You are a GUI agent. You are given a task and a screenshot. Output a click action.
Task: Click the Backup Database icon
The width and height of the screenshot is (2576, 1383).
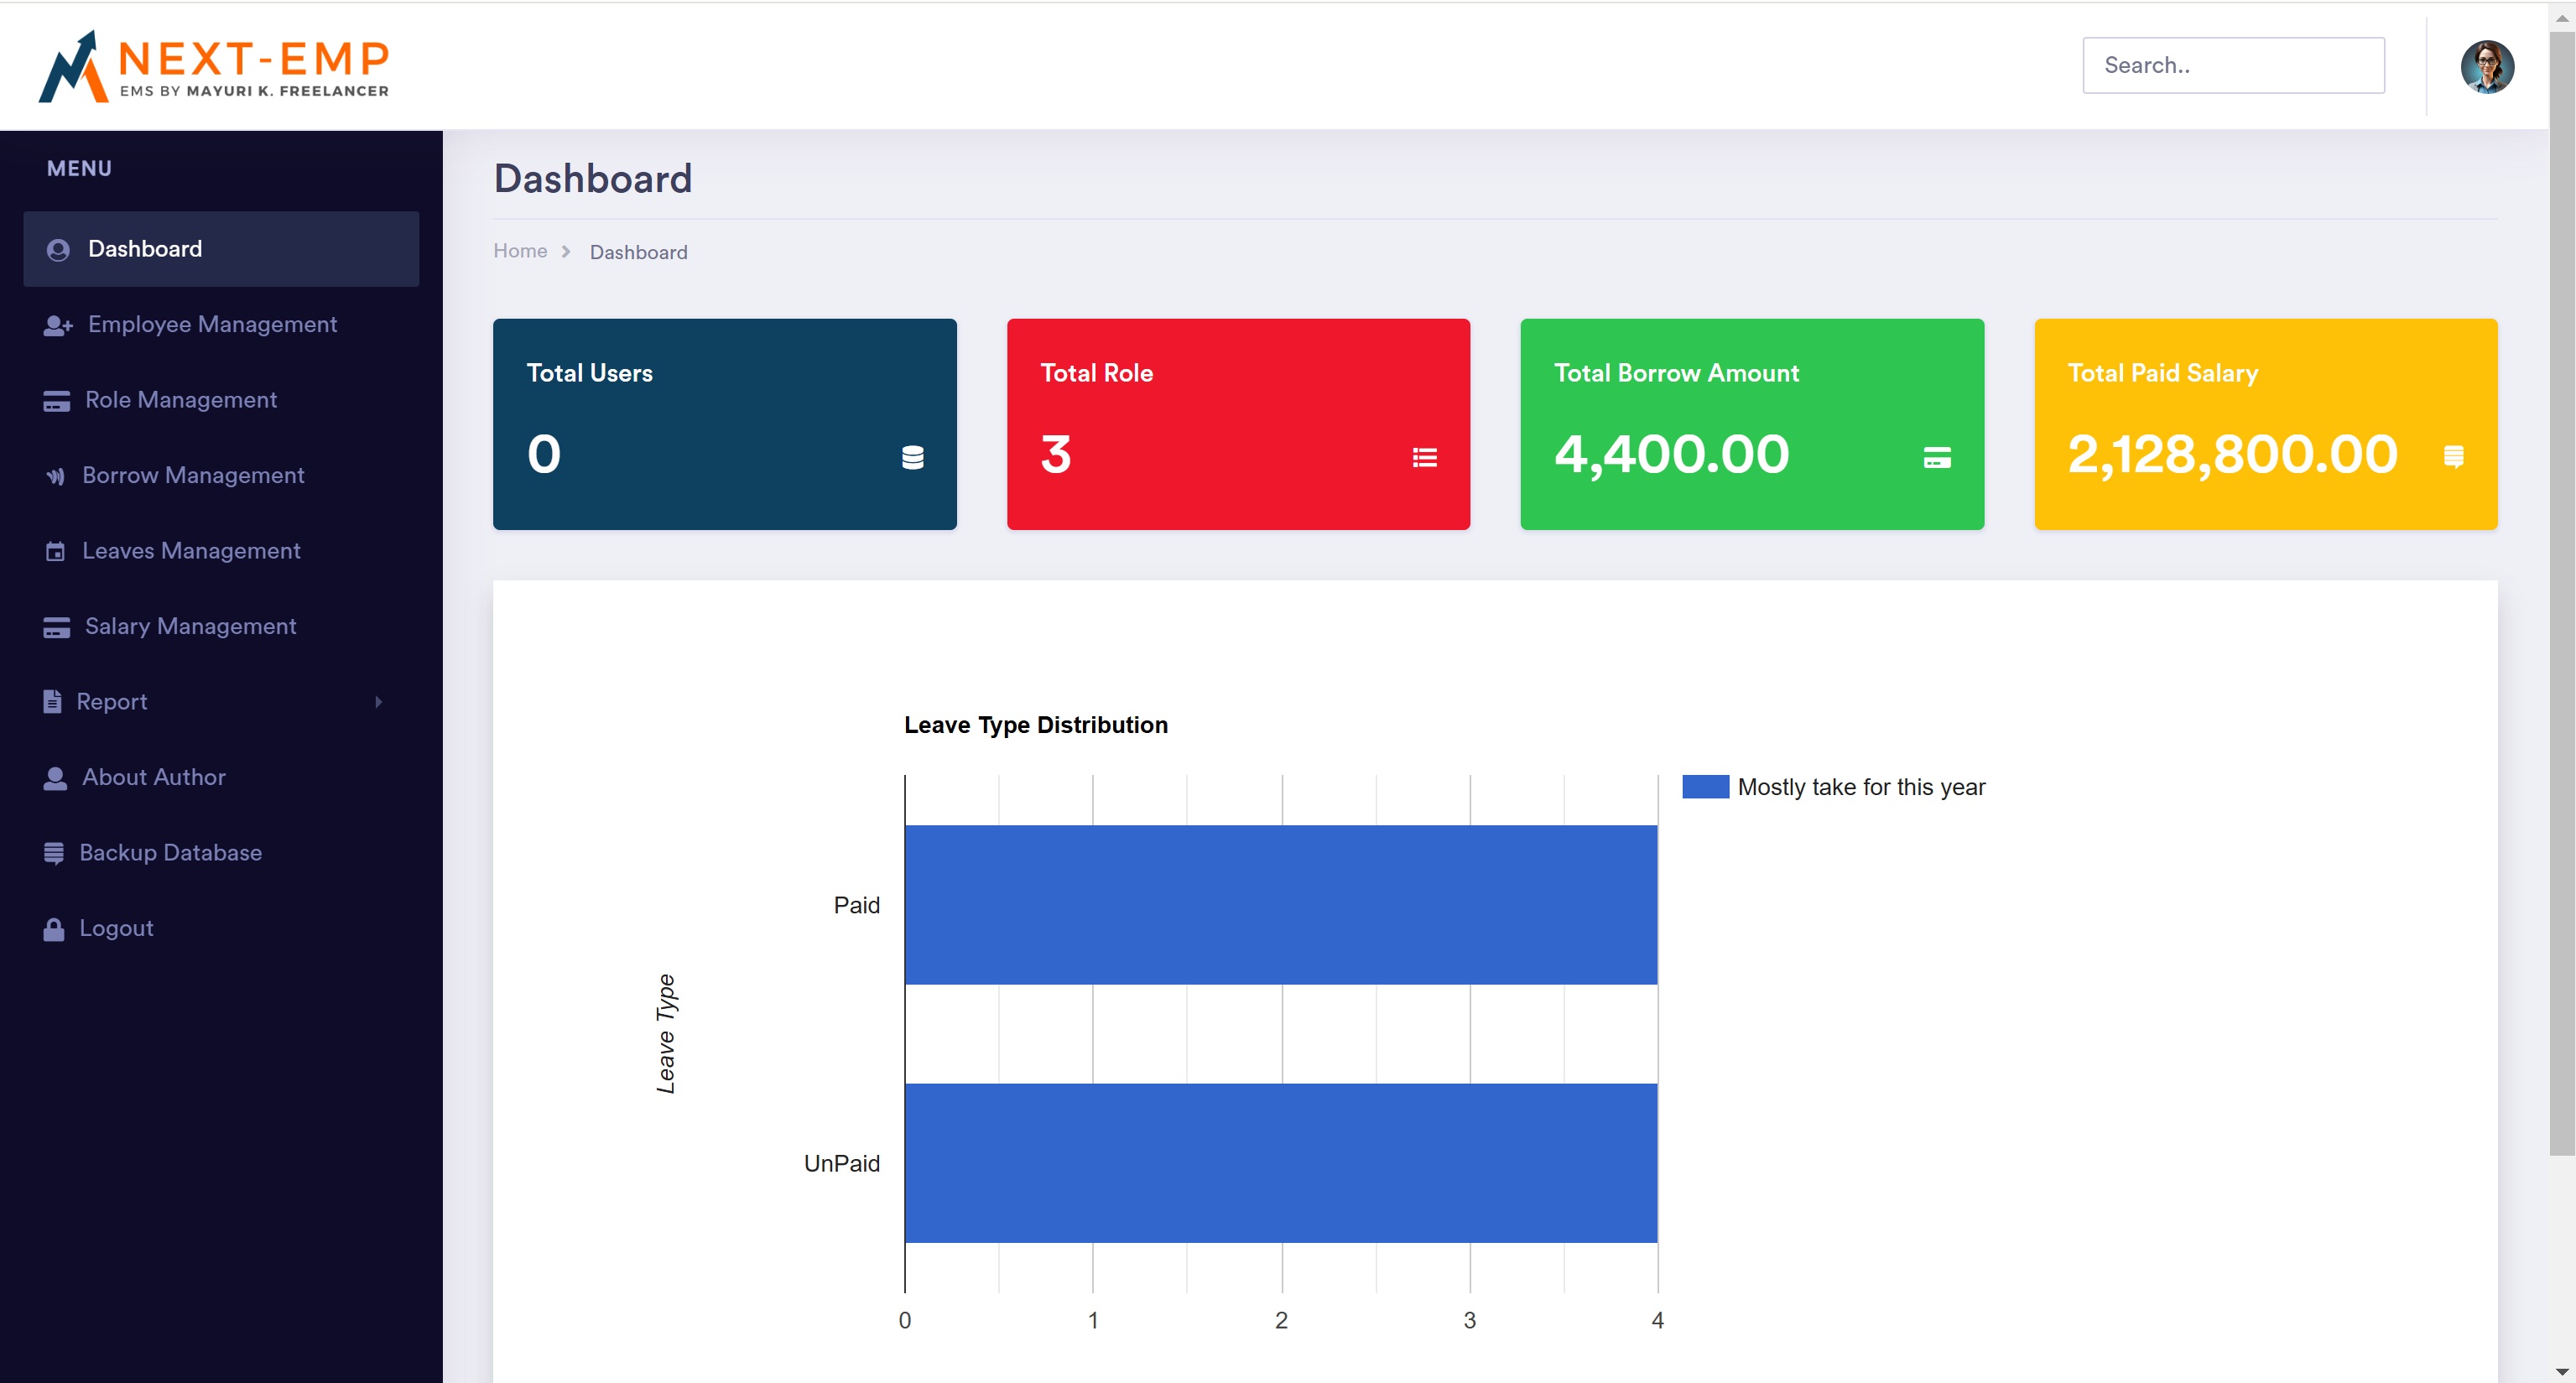coord(53,851)
